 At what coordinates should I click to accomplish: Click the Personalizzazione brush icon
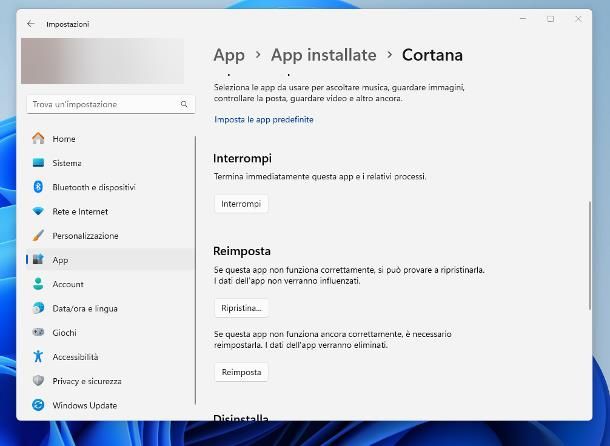(38, 235)
